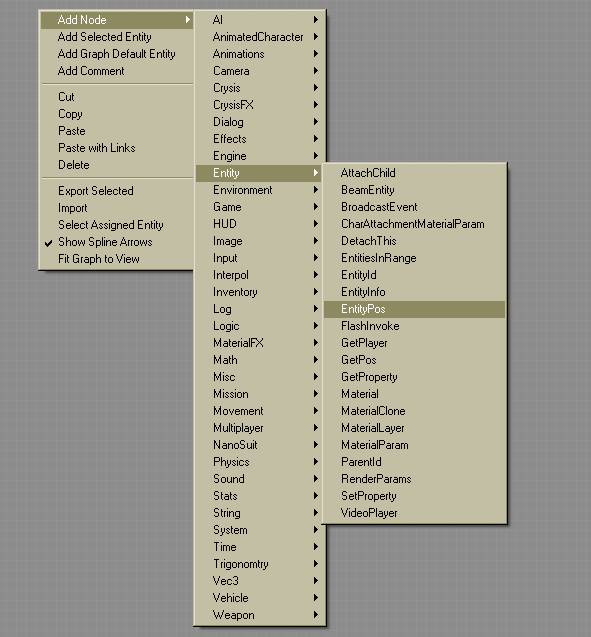Choose Paste from the context menu

click(117, 131)
